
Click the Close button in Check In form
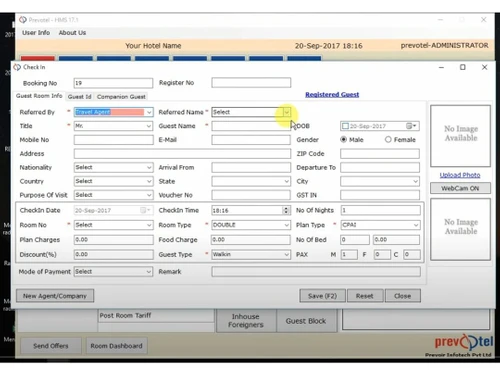[x=403, y=296]
